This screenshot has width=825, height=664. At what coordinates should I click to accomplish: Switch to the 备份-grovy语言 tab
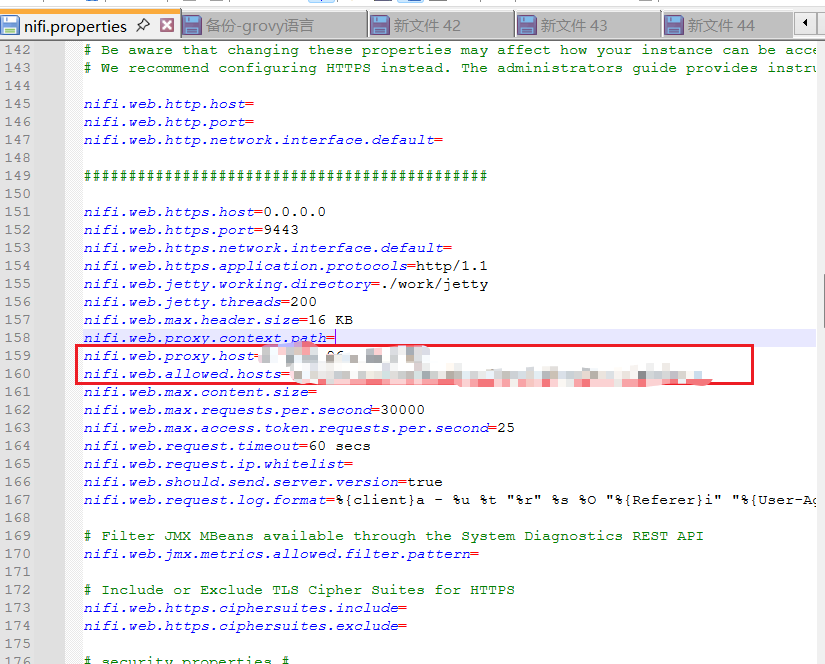[274, 25]
